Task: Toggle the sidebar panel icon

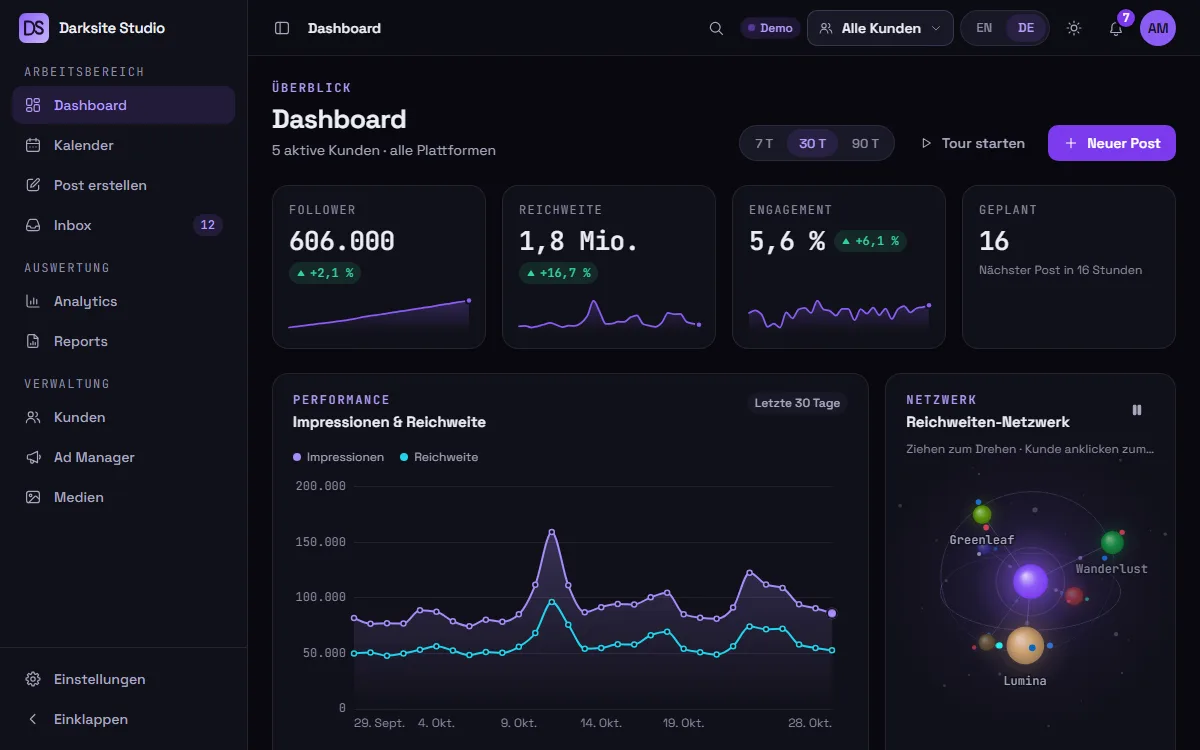Action: [x=282, y=28]
